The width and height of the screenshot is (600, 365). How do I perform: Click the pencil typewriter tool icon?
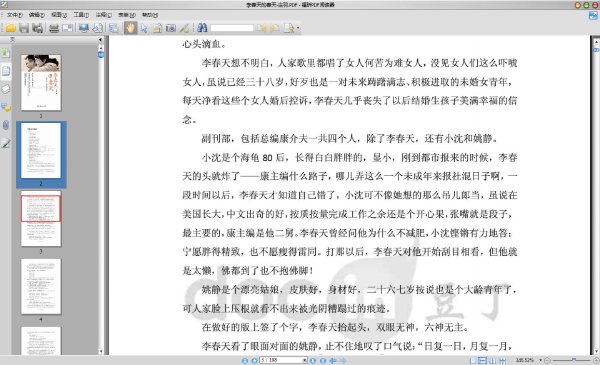(x=184, y=28)
